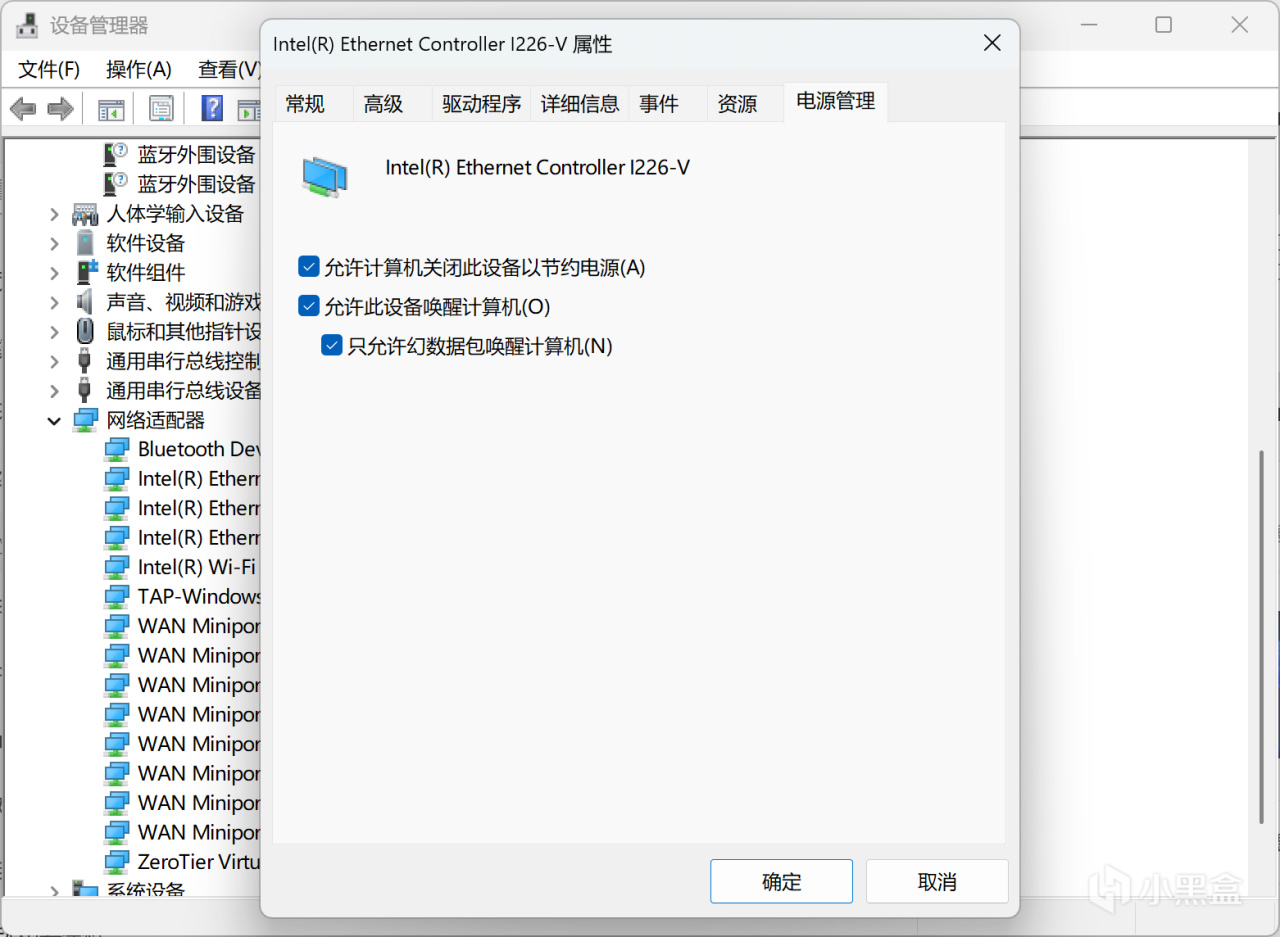Select the Bluetooth Dev adapter icon
The height and width of the screenshot is (937, 1280).
click(x=117, y=449)
